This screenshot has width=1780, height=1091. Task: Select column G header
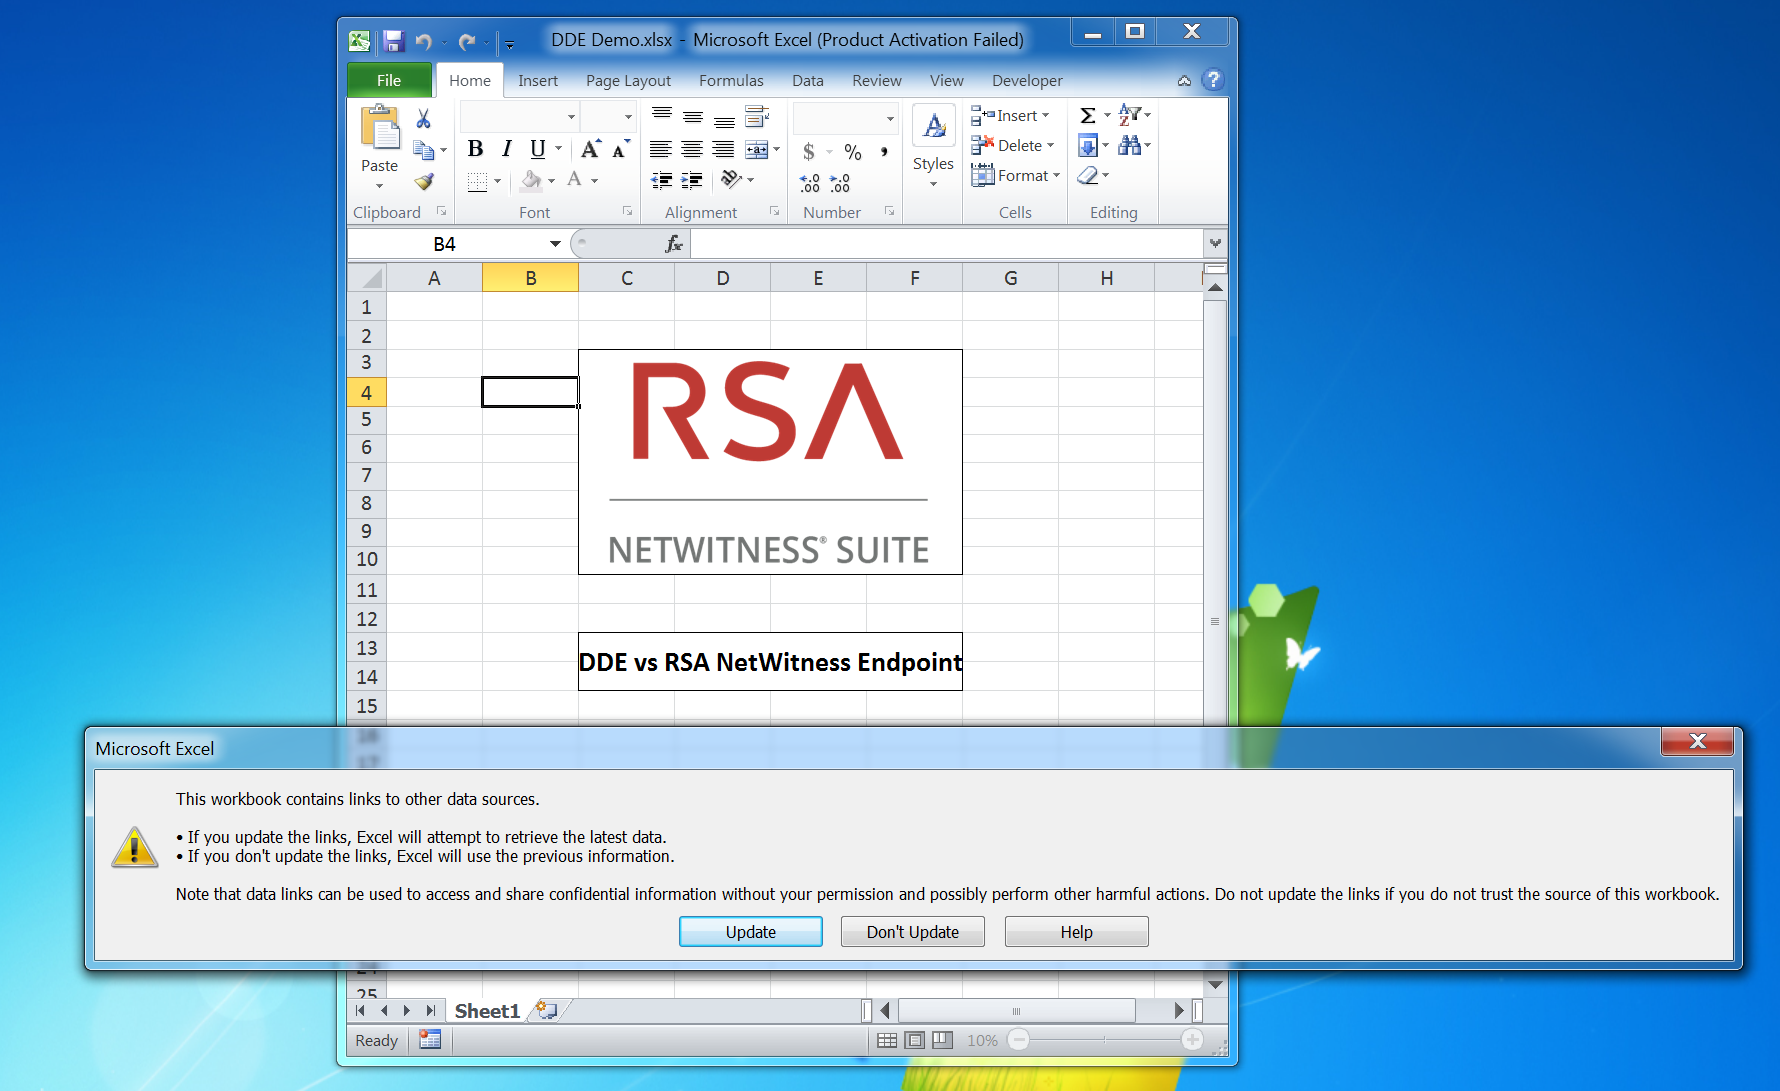1010,278
